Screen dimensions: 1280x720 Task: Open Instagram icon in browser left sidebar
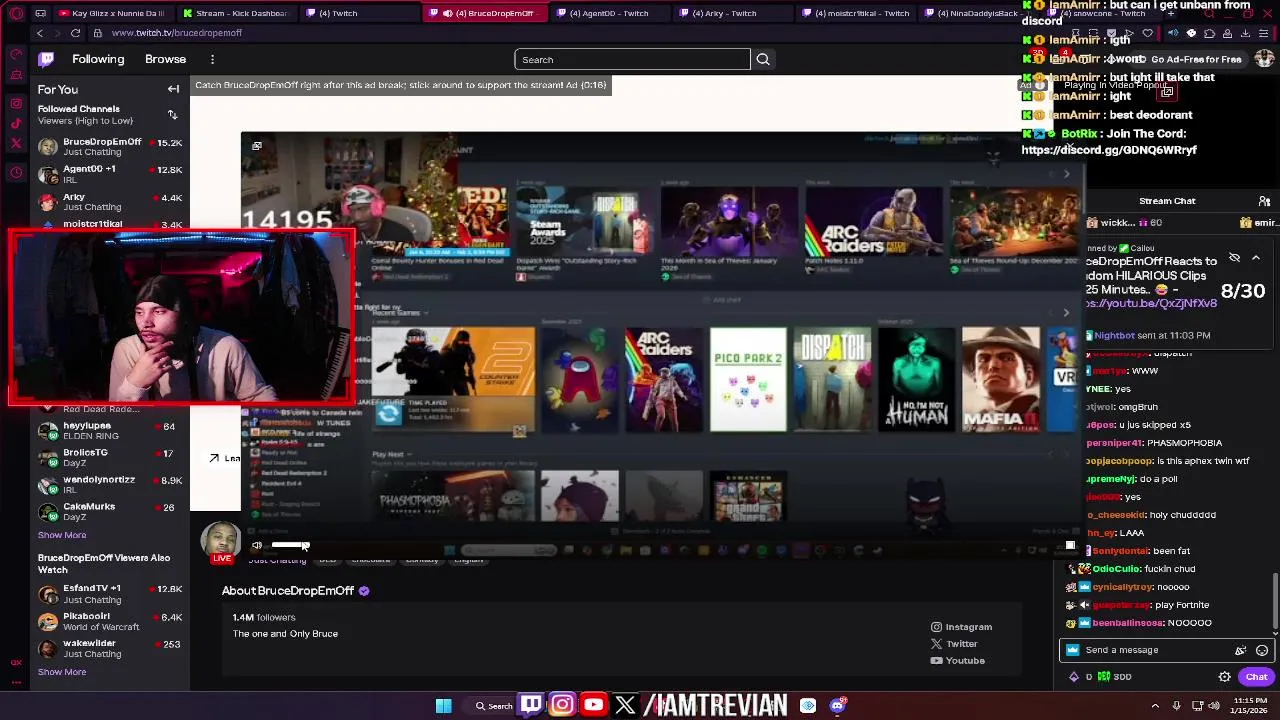pos(16,103)
